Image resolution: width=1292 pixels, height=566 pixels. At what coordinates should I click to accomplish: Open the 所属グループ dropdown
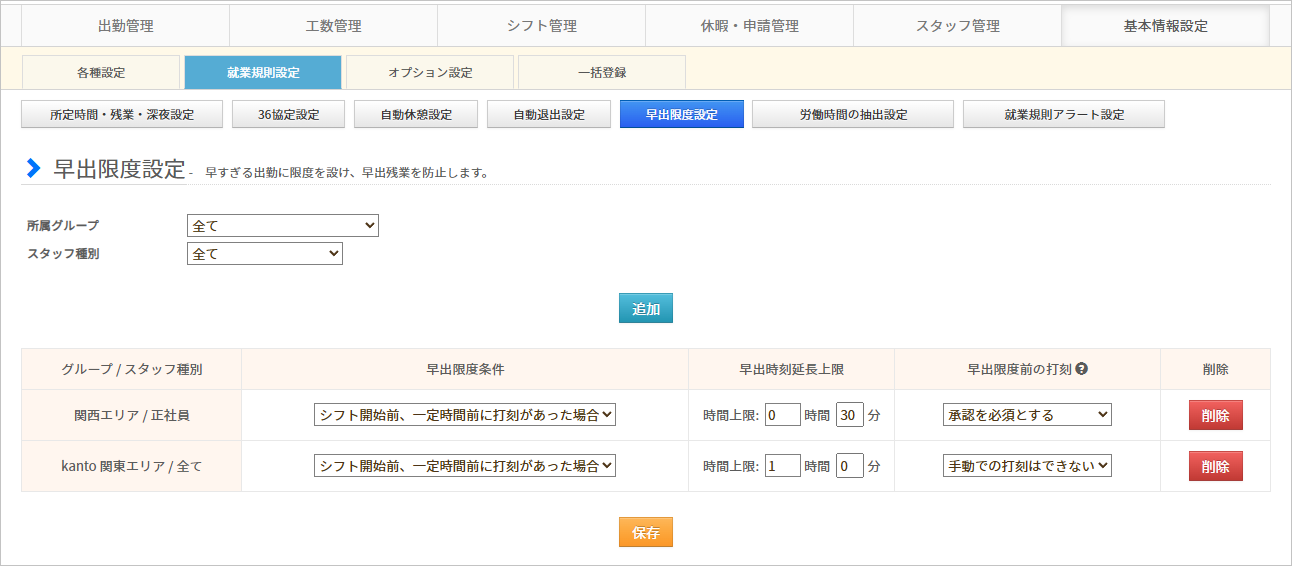tap(282, 226)
